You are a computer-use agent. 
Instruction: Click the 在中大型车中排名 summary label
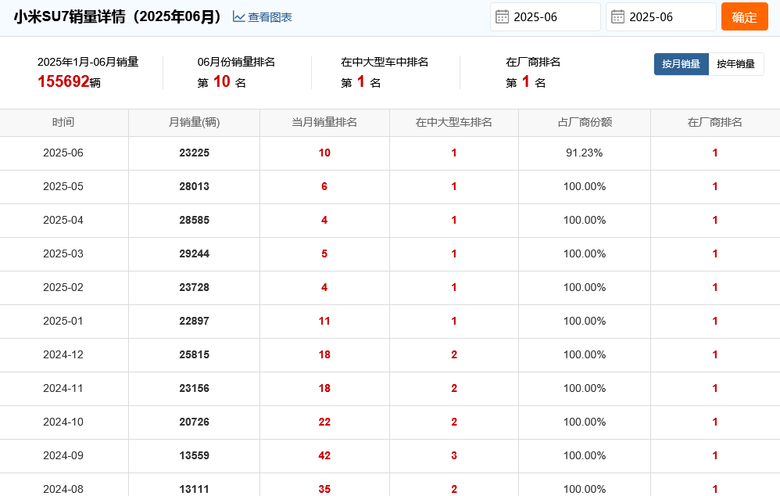(x=385, y=62)
